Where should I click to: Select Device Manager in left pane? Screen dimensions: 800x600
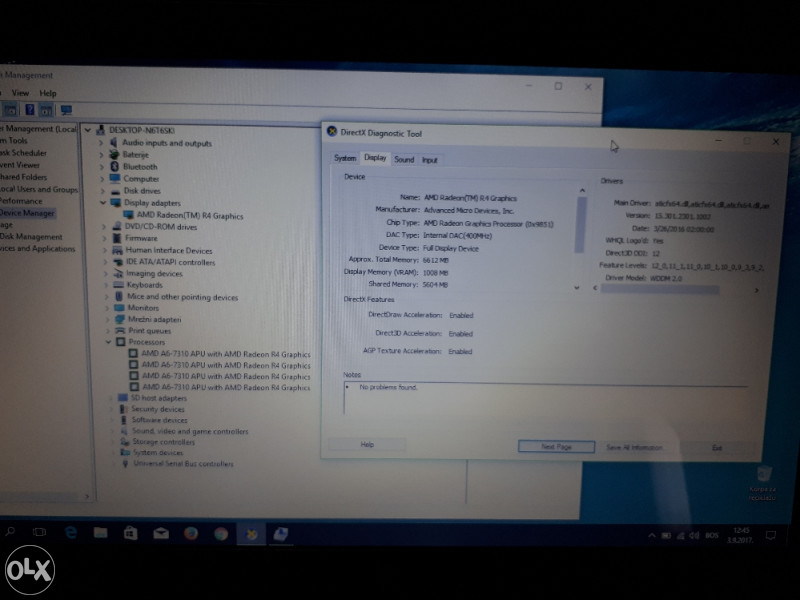(27, 213)
